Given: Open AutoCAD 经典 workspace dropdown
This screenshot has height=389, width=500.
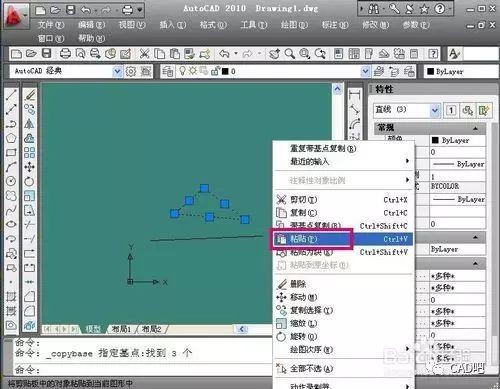Looking at the screenshot, I should coord(117,71).
